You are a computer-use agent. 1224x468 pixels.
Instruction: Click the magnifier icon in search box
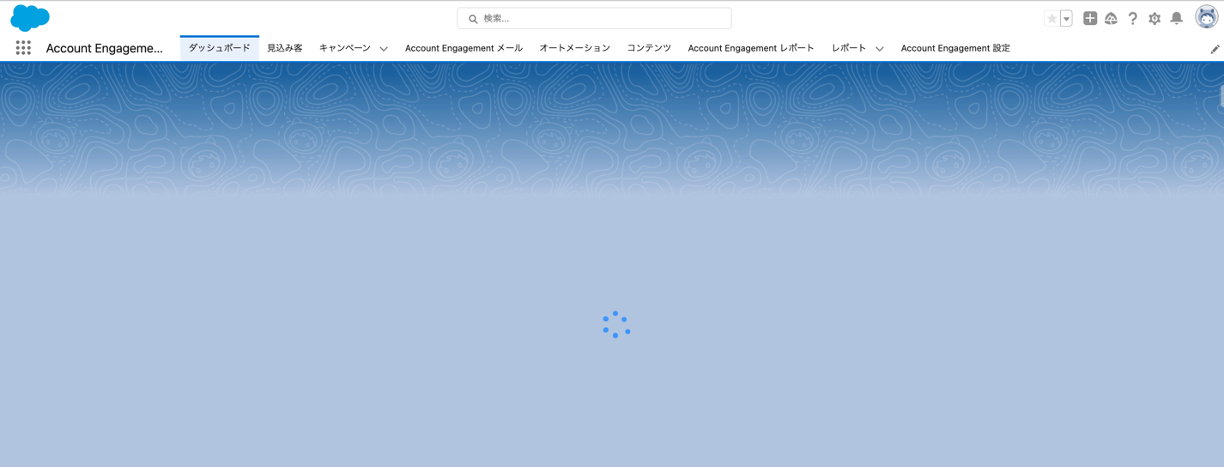click(473, 19)
